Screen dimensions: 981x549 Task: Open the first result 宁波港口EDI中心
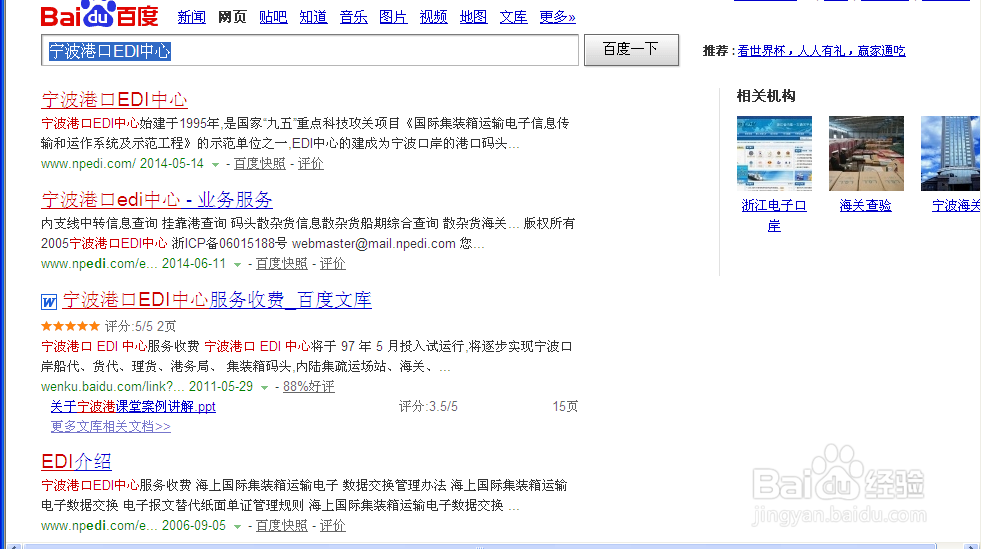click(x=114, y=99)
